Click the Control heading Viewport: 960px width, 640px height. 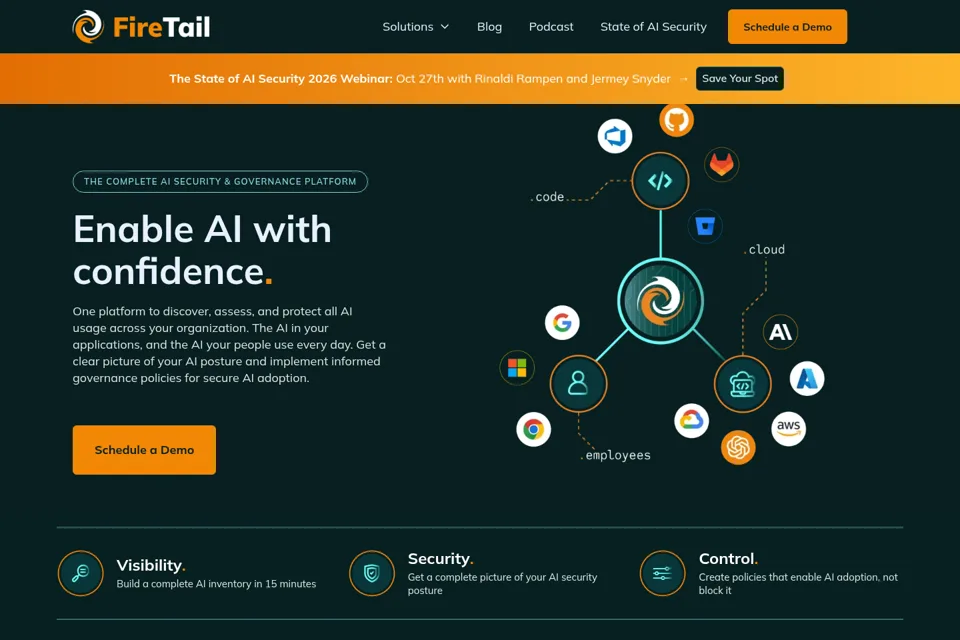(728, 559)
